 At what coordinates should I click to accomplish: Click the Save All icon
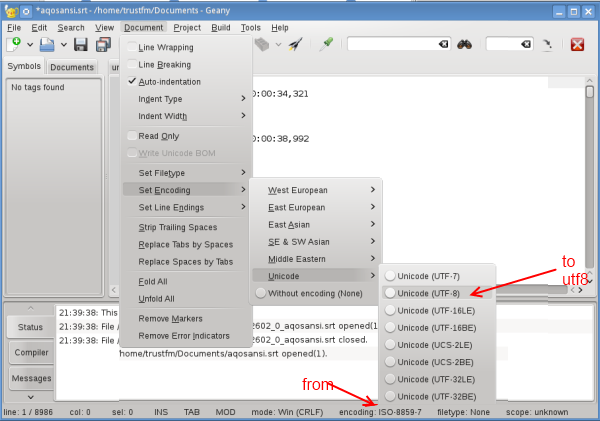[103, 44]
